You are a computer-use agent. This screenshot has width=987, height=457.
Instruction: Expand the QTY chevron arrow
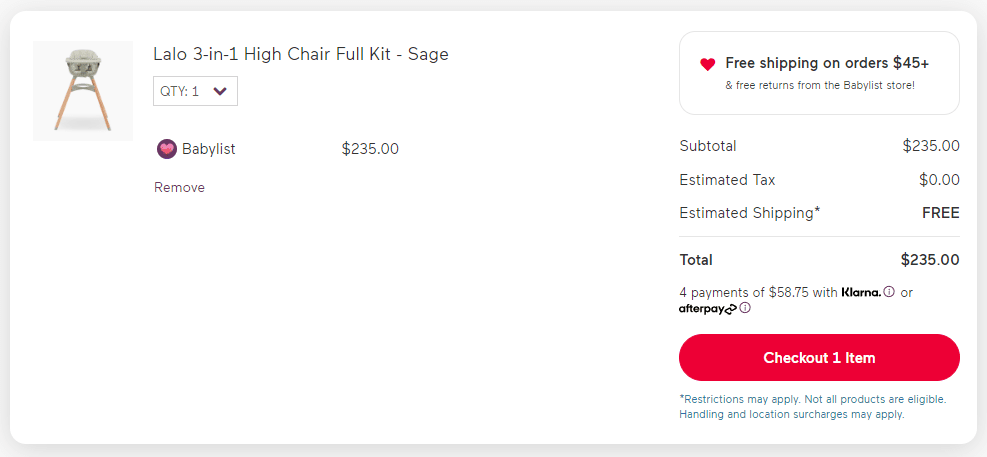click(220, 91)
